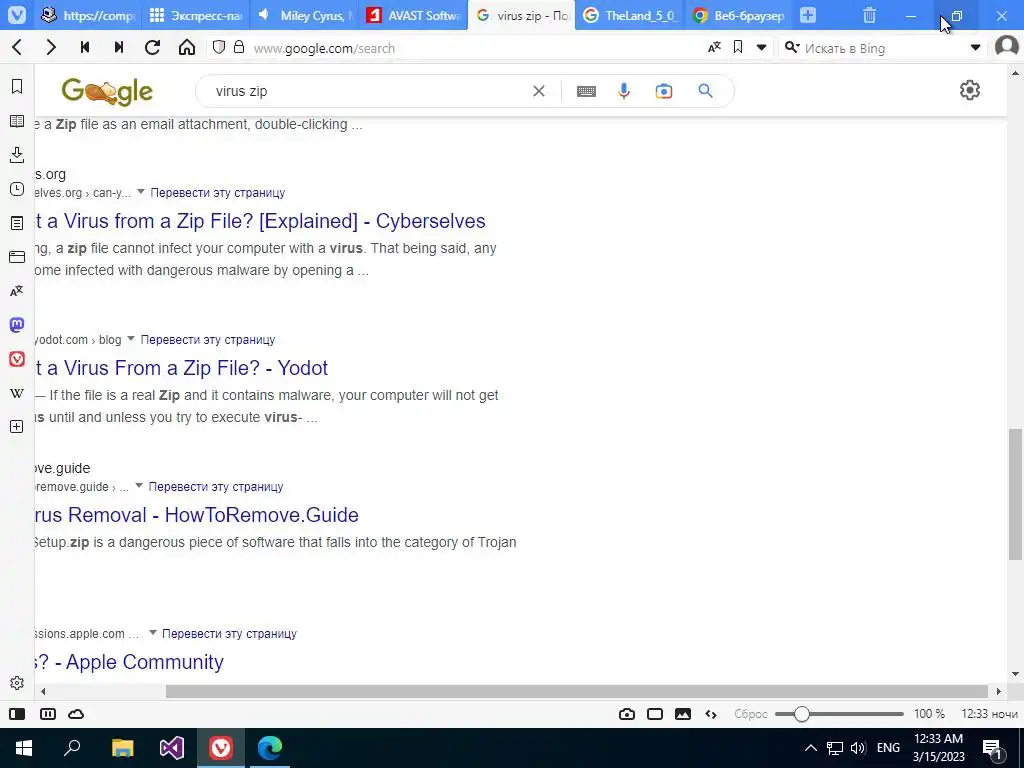The width and height of the screenshot is (1024, 768).
Task: Open the Downloads panel
Action: (x=17, y=155)
